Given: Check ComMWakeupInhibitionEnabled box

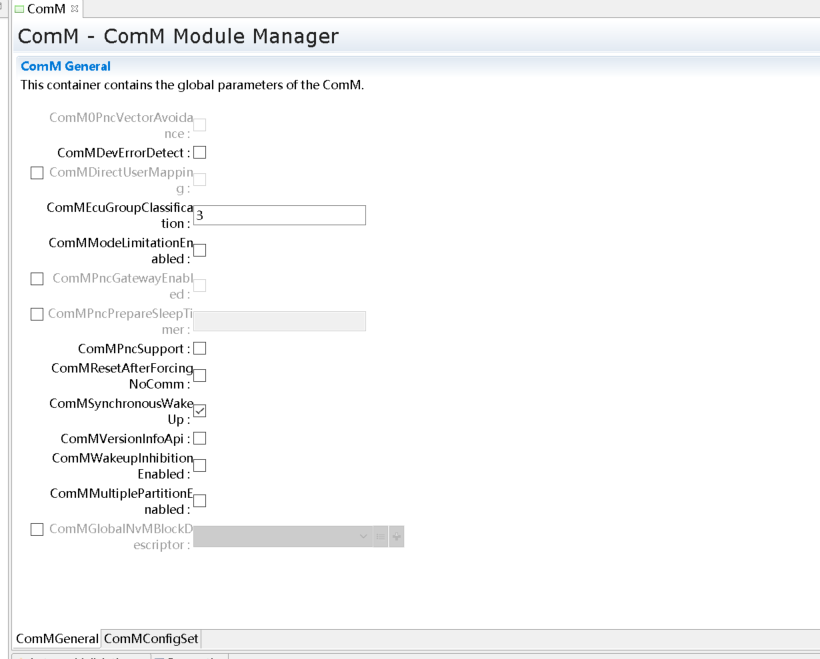Looking at the screenshot, I should (x=200, y=465).
